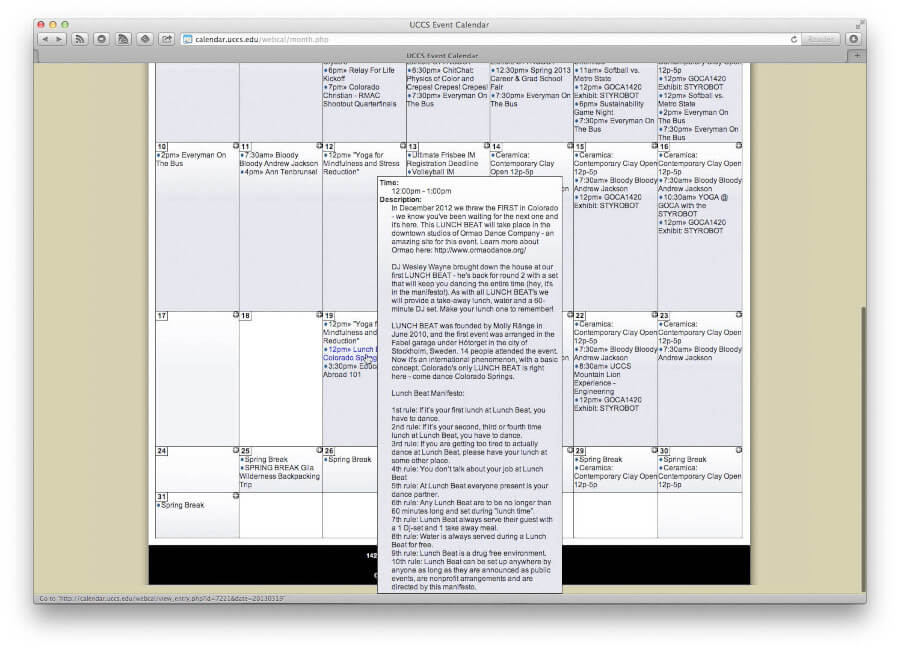Click the add-entry icon on day 30
Screen dimensions: 900x652
(739, 450)
